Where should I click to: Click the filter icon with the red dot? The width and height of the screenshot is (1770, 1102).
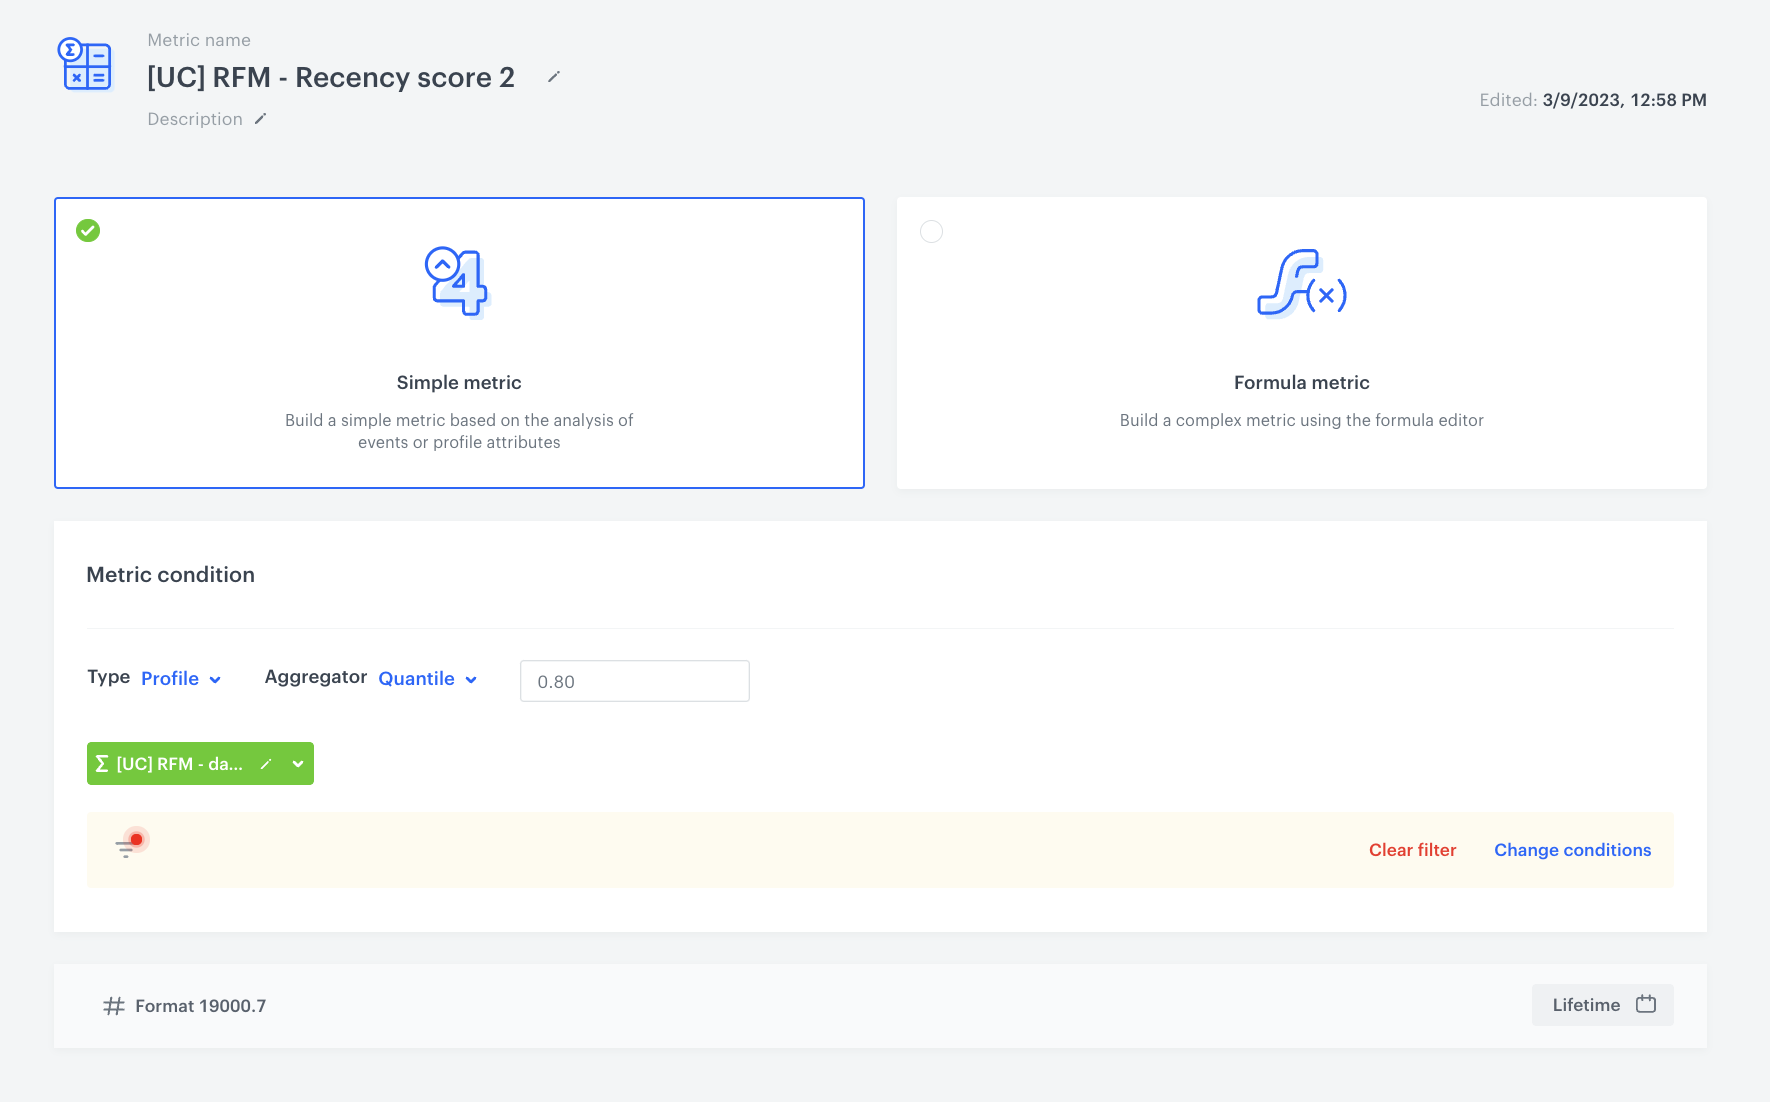pyautogui.click(x=127, y=847)
